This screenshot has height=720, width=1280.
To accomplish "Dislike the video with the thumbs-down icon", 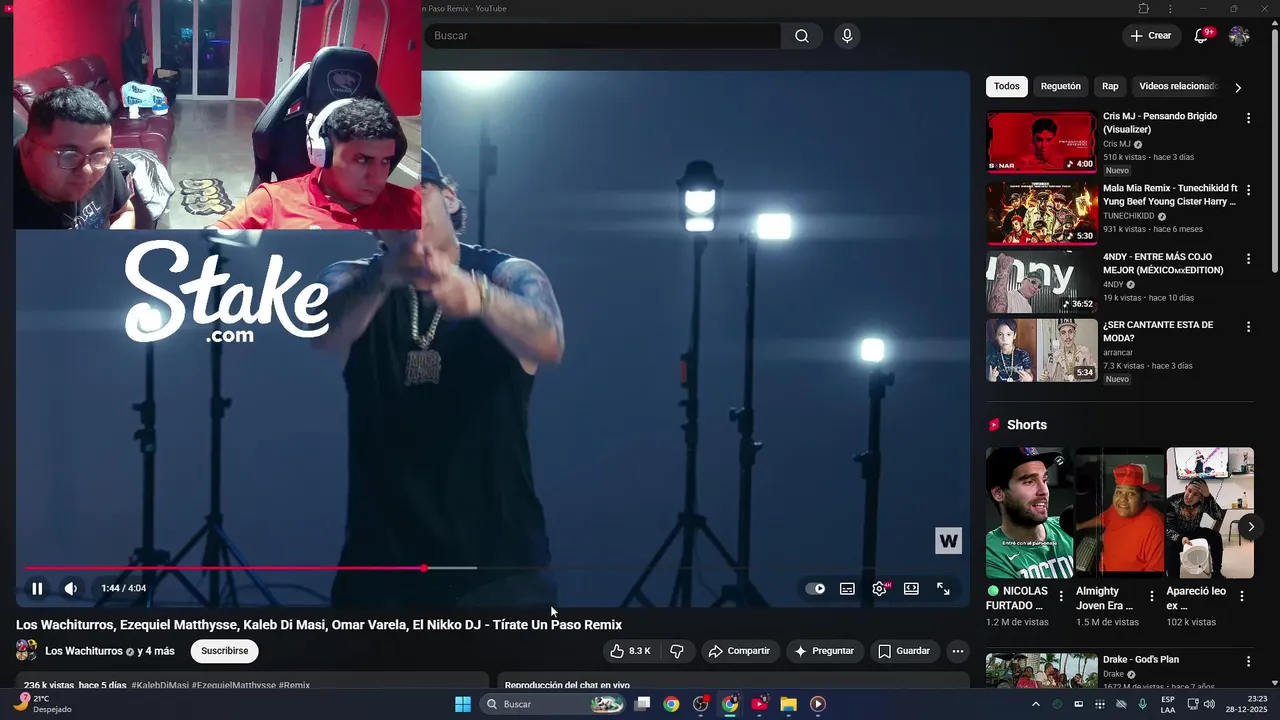I will (677, 651).
